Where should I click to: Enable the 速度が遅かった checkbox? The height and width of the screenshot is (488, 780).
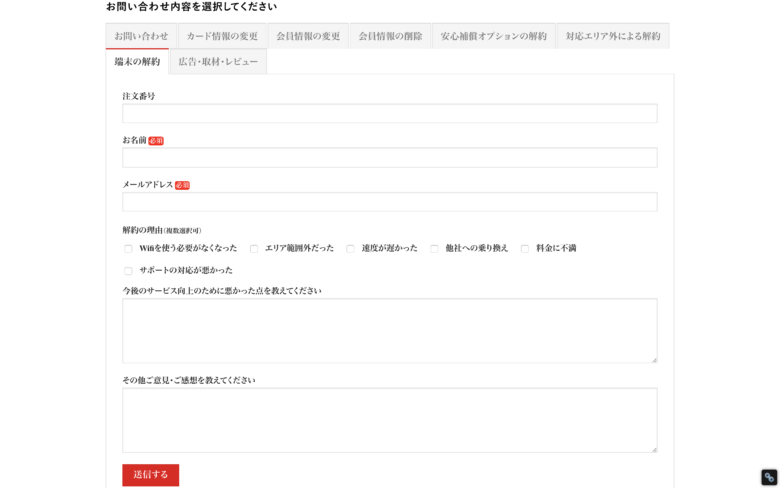click(x=350, y=249)
